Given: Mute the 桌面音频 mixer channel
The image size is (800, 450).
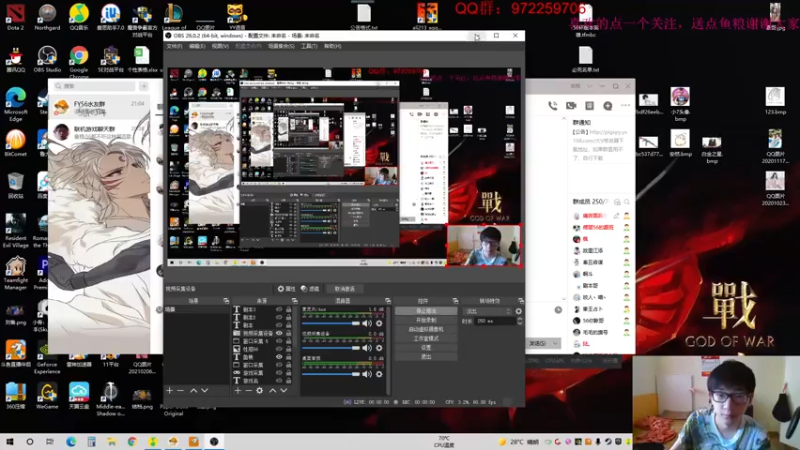Looking at the screenshot, I should click(x=367, y=374).
